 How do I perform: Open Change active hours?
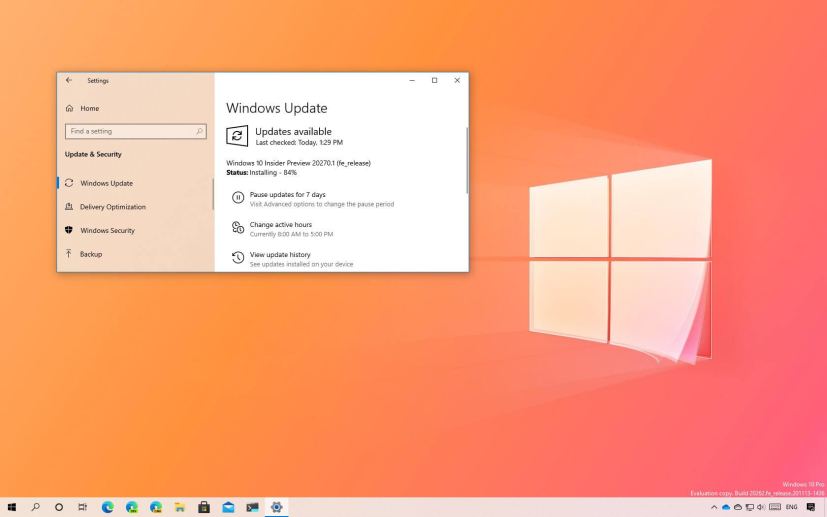click(x=281, y=225)
